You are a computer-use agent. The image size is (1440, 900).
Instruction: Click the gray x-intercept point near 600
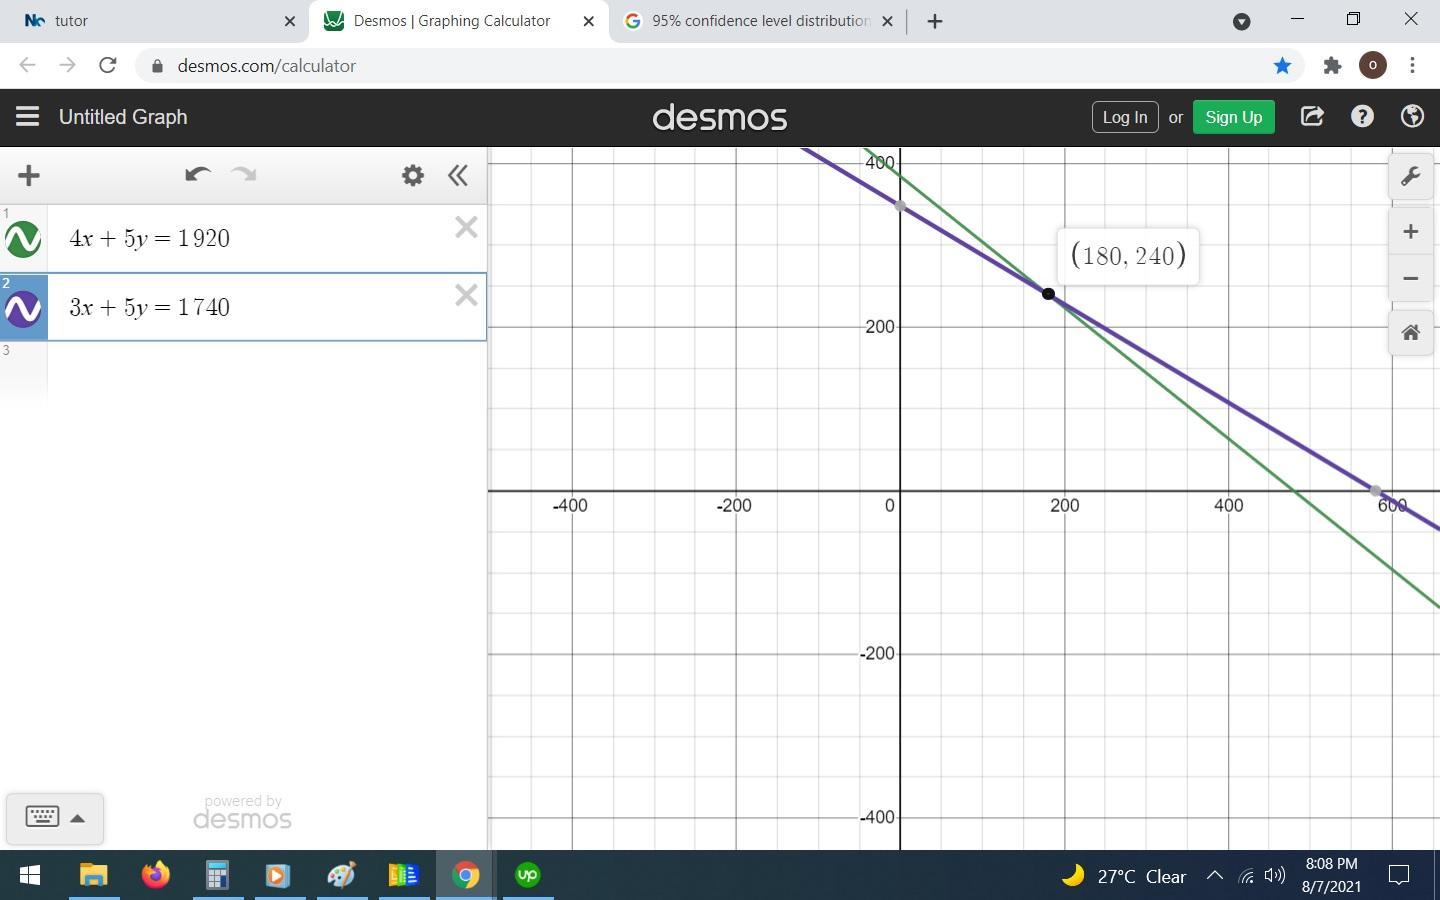pyautogui.click(x=1376, y=491)
